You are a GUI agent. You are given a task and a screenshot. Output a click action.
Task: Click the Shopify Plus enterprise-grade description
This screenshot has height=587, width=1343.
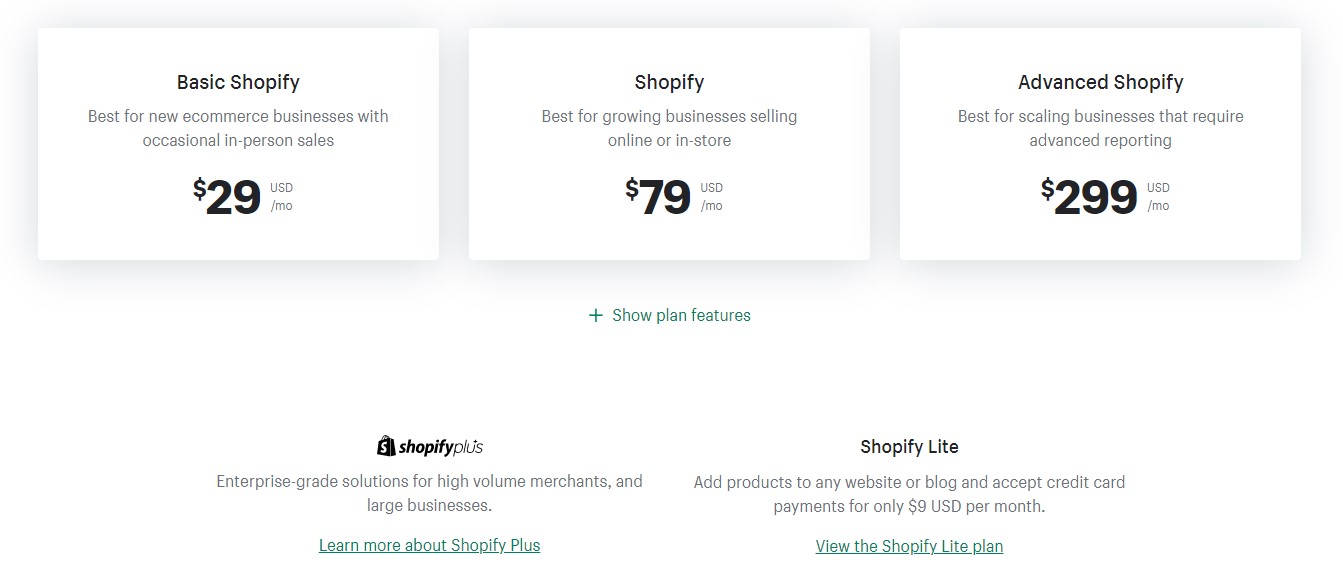429,493
